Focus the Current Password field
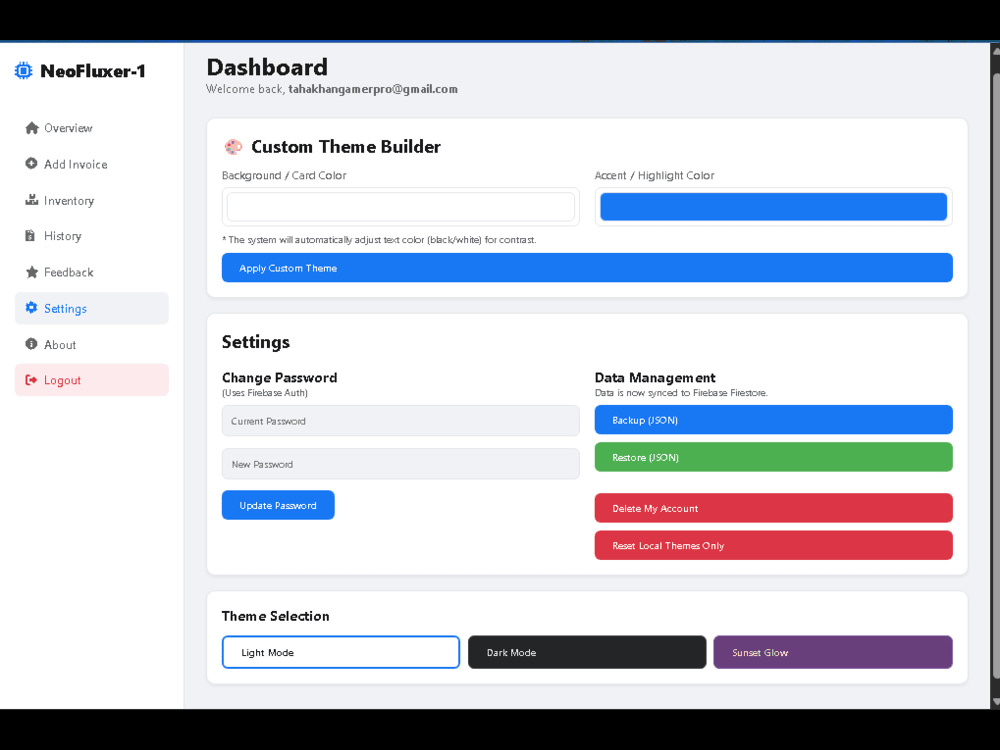Viewport: 1000px width, 750px height. click(401, 421)
